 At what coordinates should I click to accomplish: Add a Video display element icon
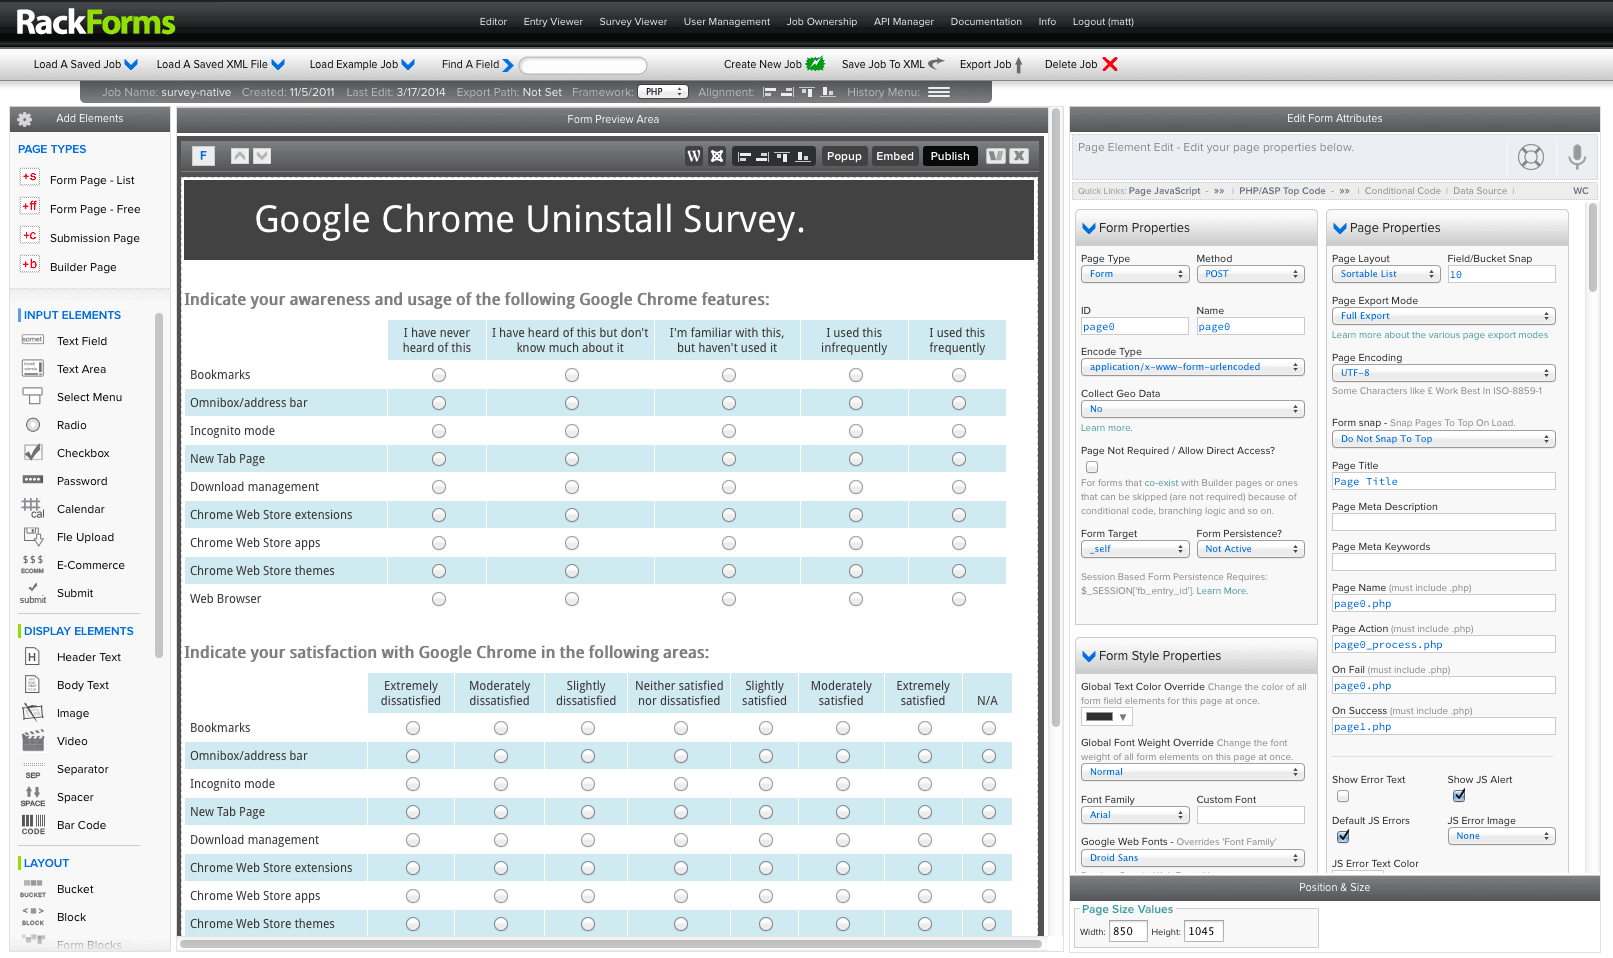[x=33, y=741]
